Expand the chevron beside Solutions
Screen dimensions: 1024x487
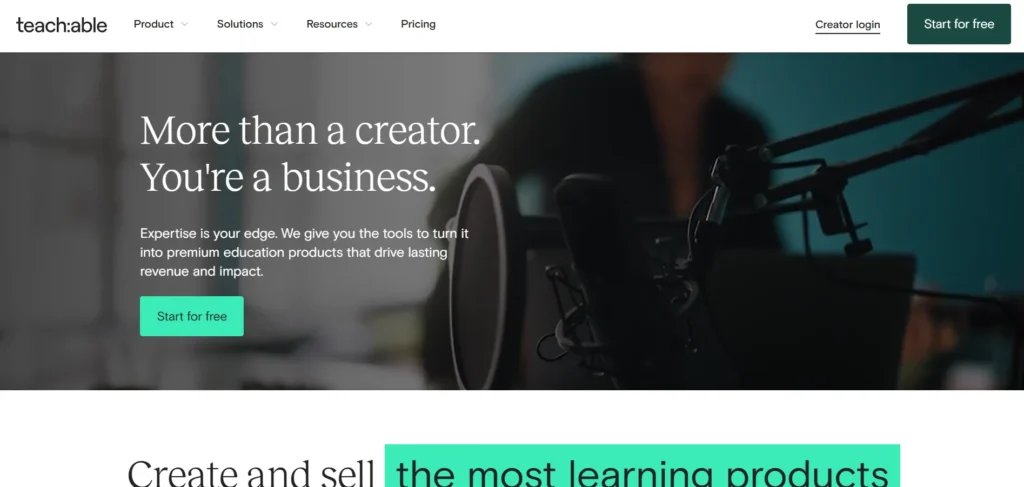coord(274,24)
